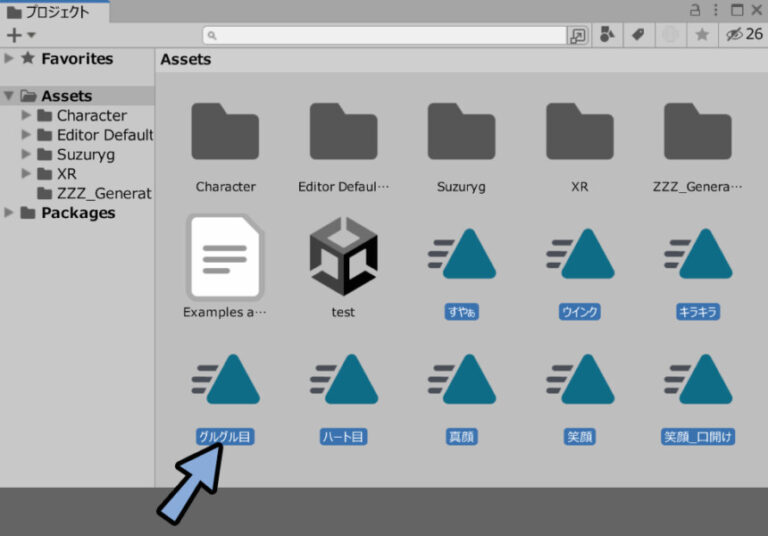Select the キラキラ animation clip

tap(697, 262)
